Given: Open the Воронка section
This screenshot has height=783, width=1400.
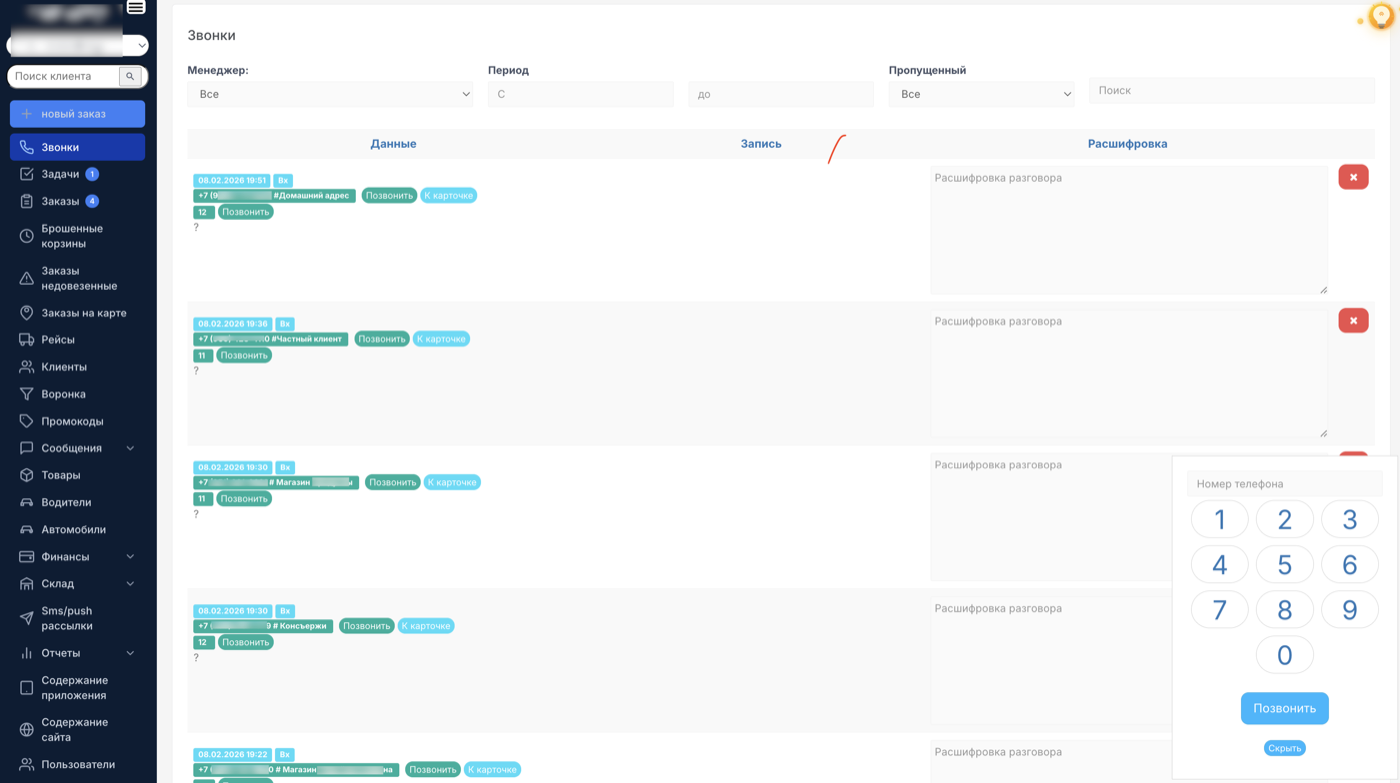Looking at the screenshot, I should click(x=63, y=394).
